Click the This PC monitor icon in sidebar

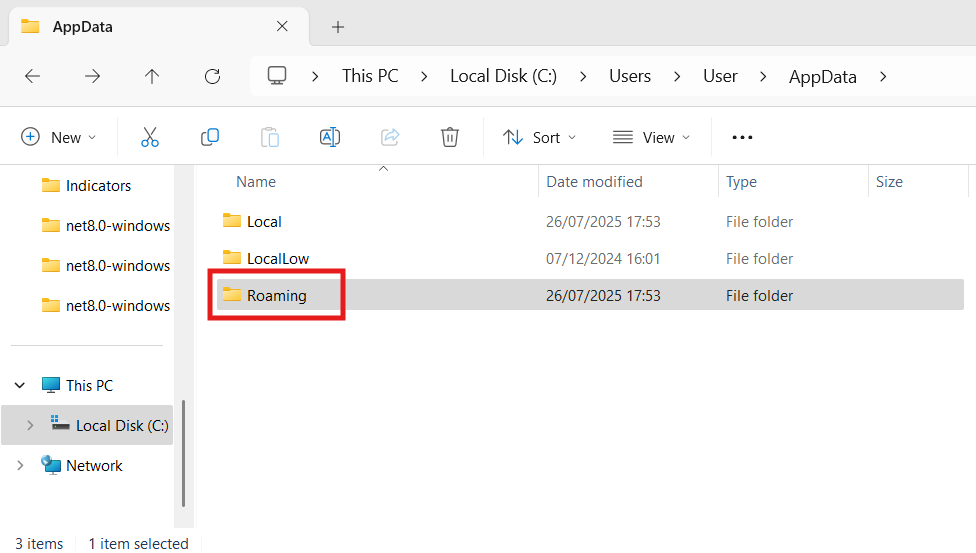pyautogui.click(x=51, y=385)
